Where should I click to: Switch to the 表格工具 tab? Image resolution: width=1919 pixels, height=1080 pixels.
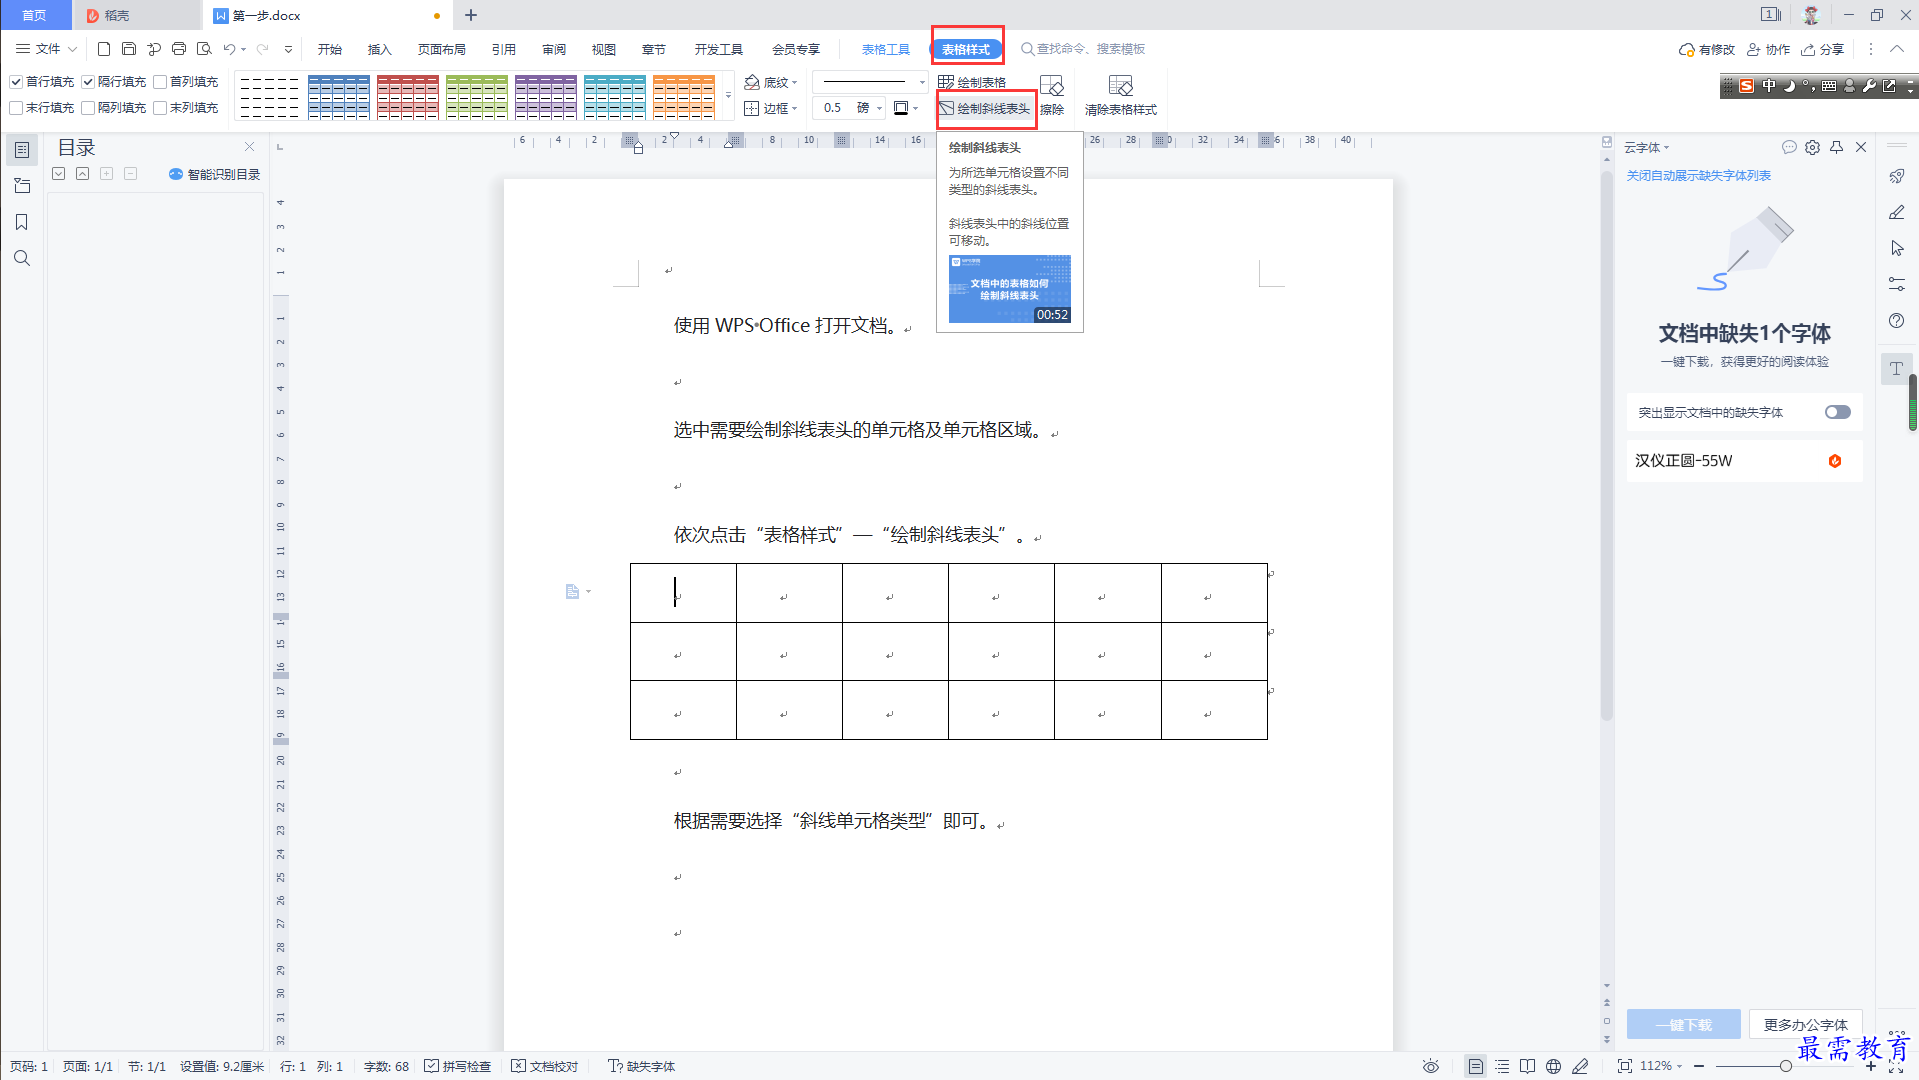[x=885, y=49]
